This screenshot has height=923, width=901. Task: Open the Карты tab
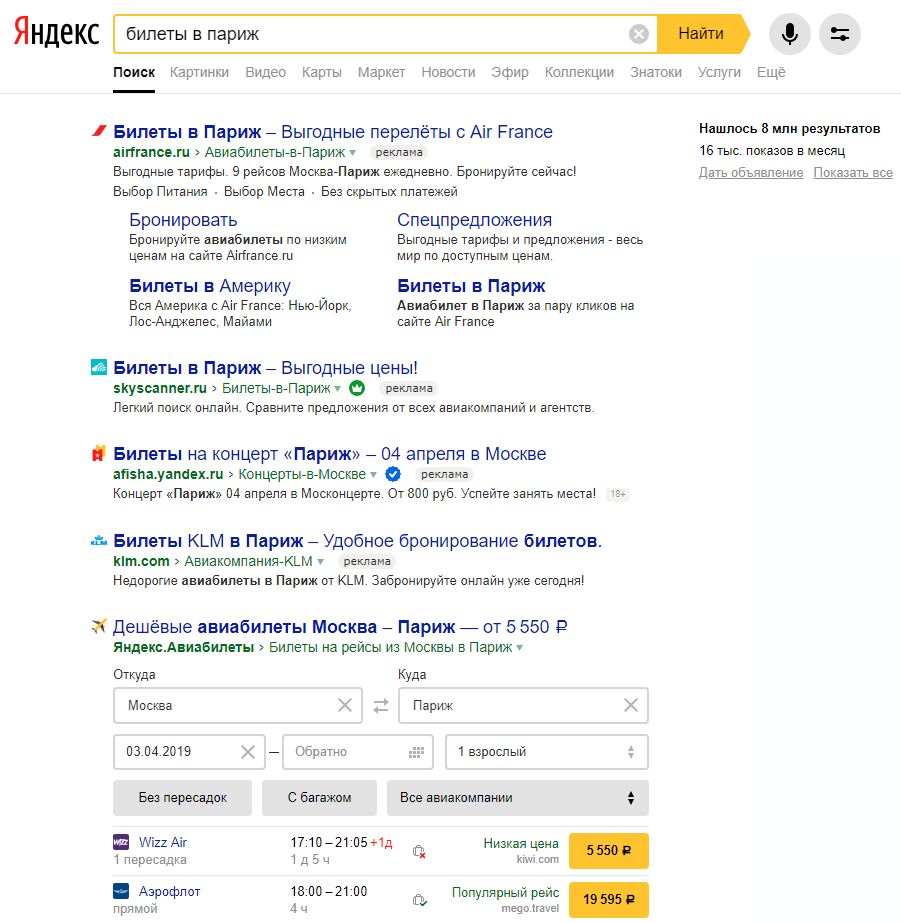coord(322,72)
